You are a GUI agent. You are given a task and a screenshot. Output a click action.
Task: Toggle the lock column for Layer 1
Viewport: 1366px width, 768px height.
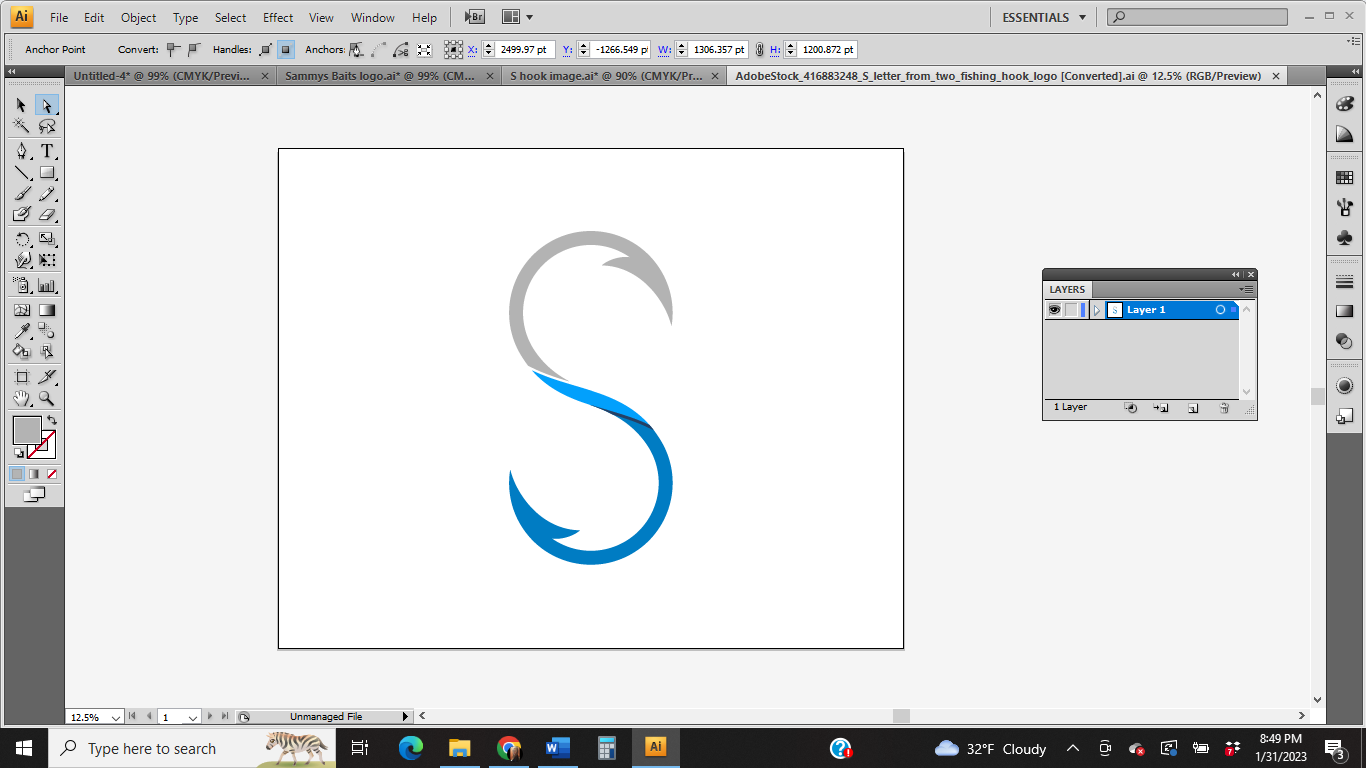1072,310
